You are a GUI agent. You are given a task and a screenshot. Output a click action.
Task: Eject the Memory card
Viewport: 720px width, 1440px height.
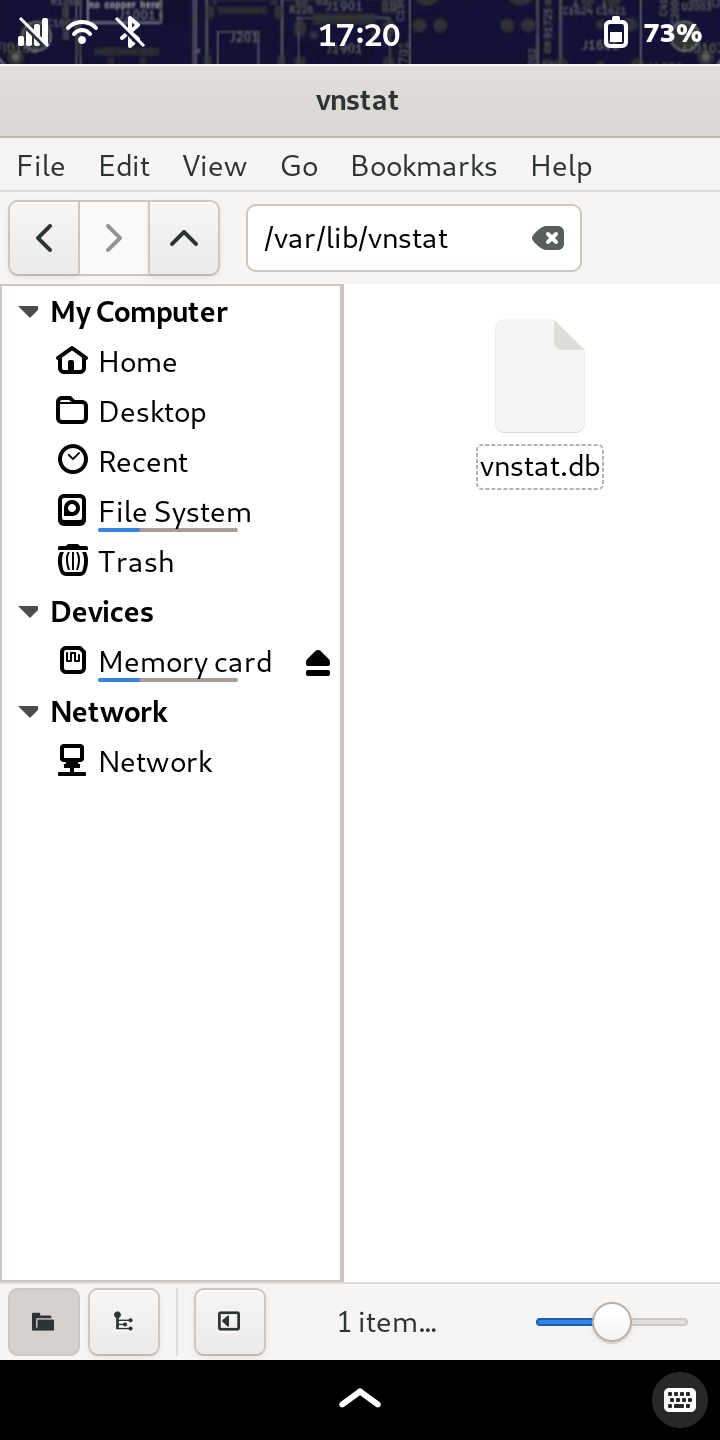[318, 663]
